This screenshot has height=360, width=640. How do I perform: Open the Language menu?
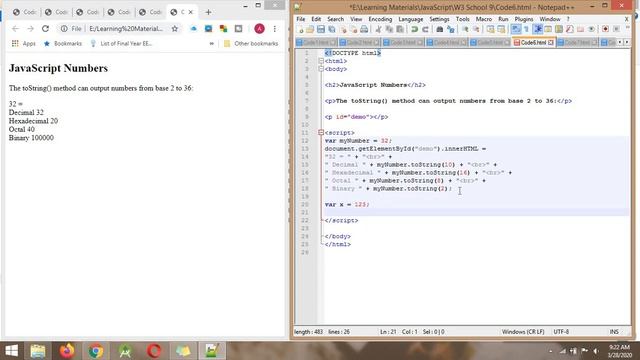pos(411,19)
